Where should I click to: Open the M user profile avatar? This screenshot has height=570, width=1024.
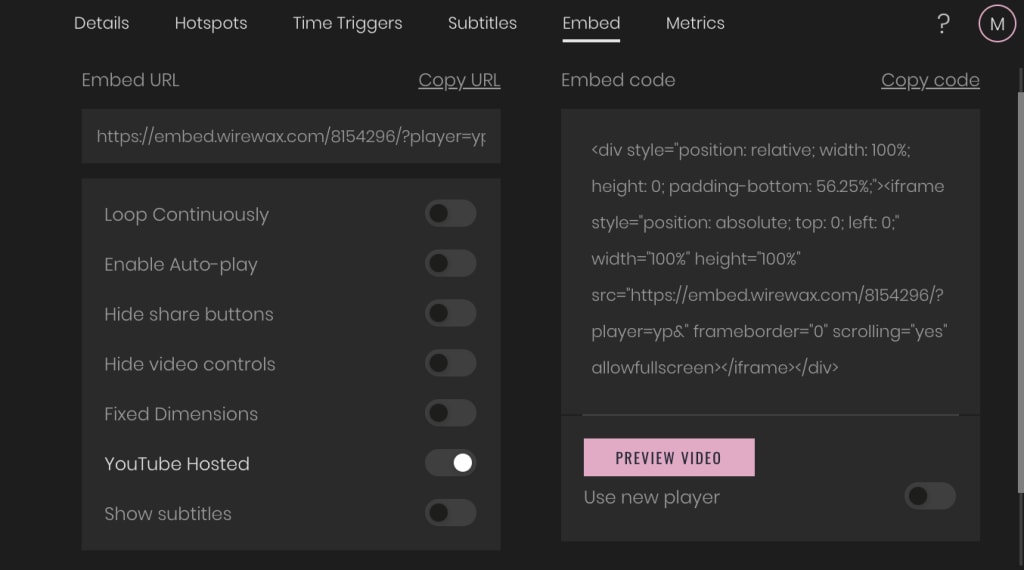(x=997, y=24)
